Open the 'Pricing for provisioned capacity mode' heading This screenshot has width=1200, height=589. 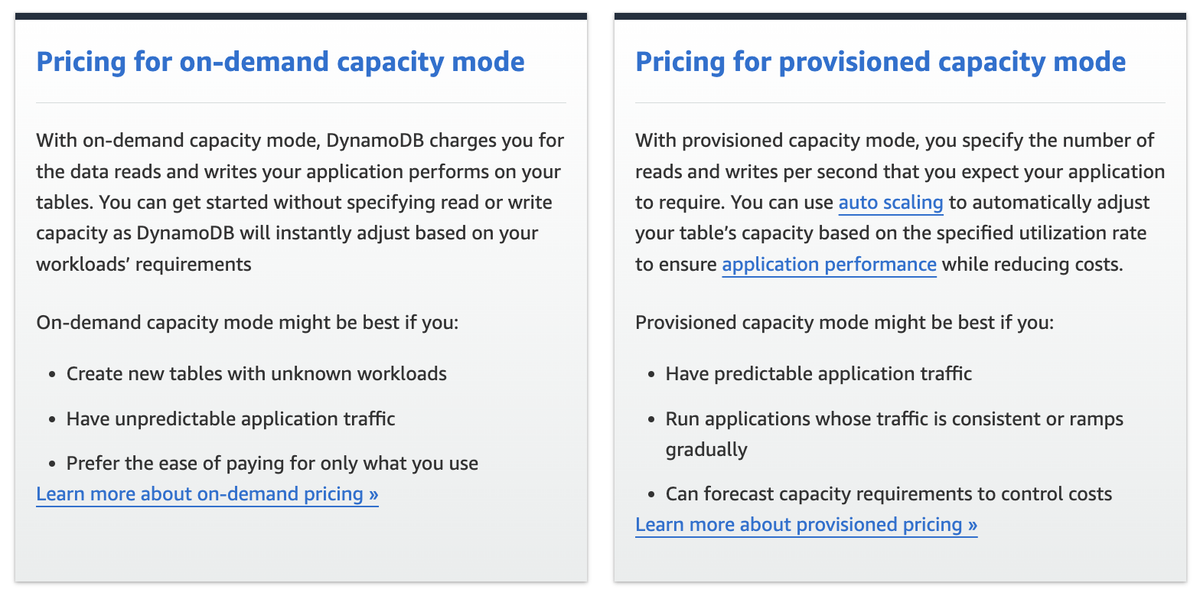880,62
